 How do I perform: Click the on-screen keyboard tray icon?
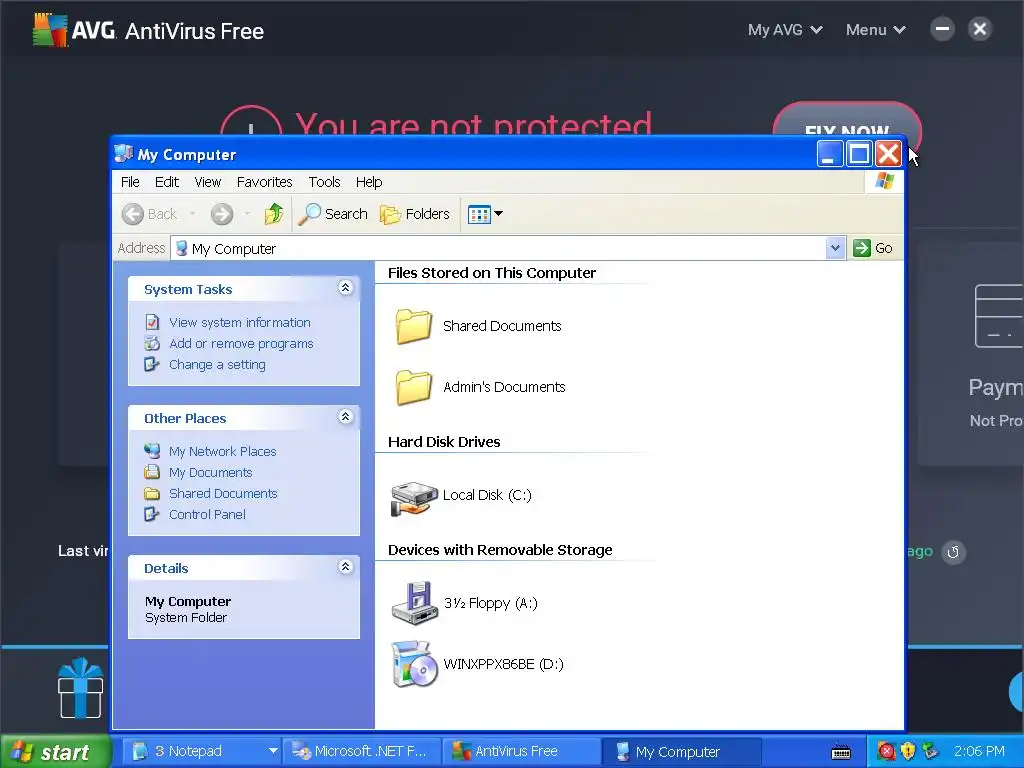point(841,752)
